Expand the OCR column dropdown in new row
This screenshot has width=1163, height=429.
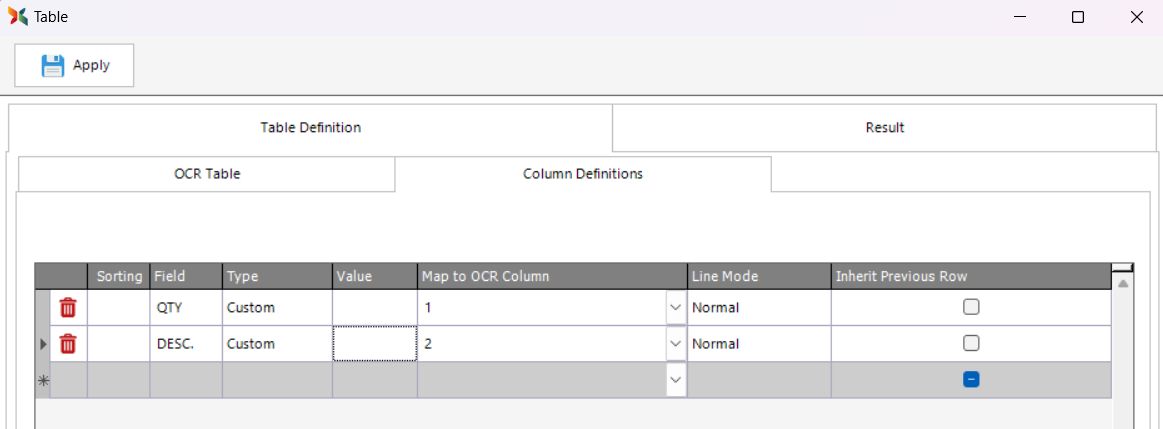(x=675, y=380)
